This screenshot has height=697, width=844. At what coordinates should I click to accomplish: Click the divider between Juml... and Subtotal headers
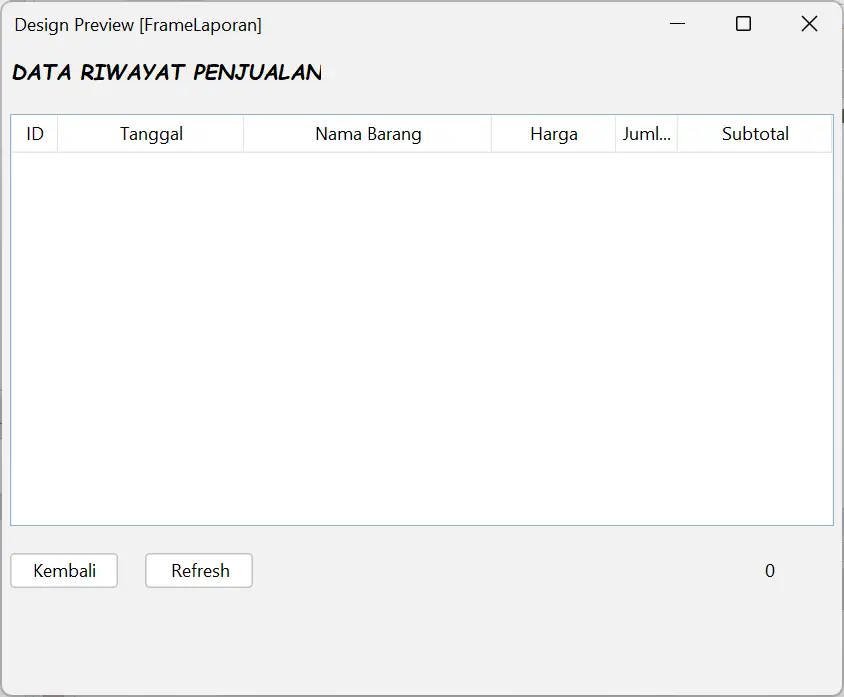coord(678,134)
